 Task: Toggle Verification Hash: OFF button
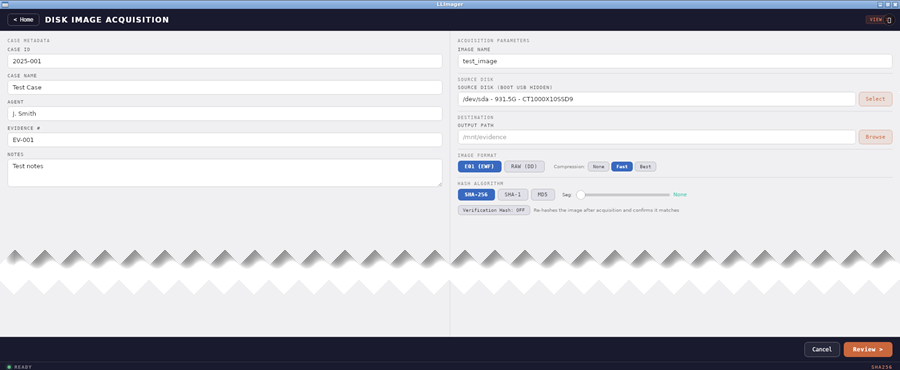point(494,211)
